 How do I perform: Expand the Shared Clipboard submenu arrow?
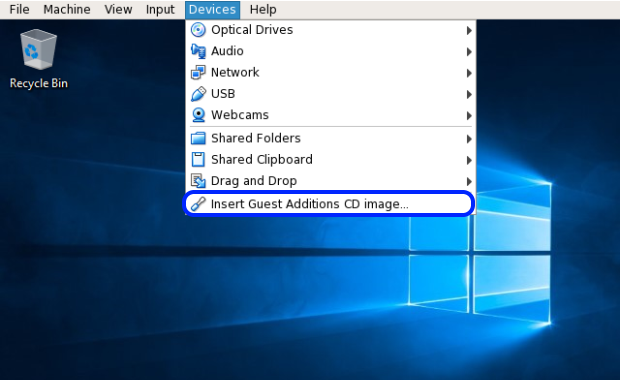click(x=469, y=160)
